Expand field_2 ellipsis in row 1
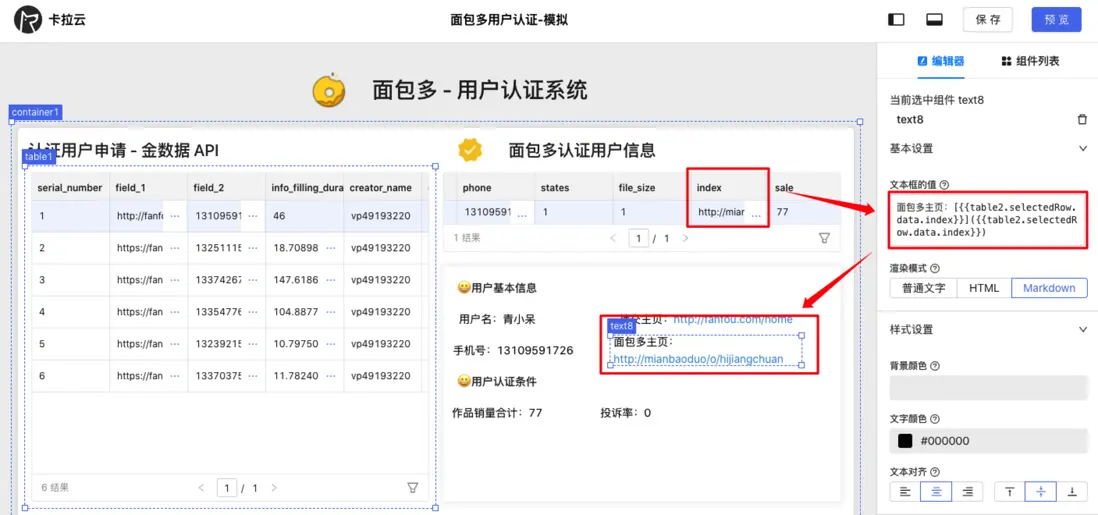1098x515 pixels. pos(253,217)
